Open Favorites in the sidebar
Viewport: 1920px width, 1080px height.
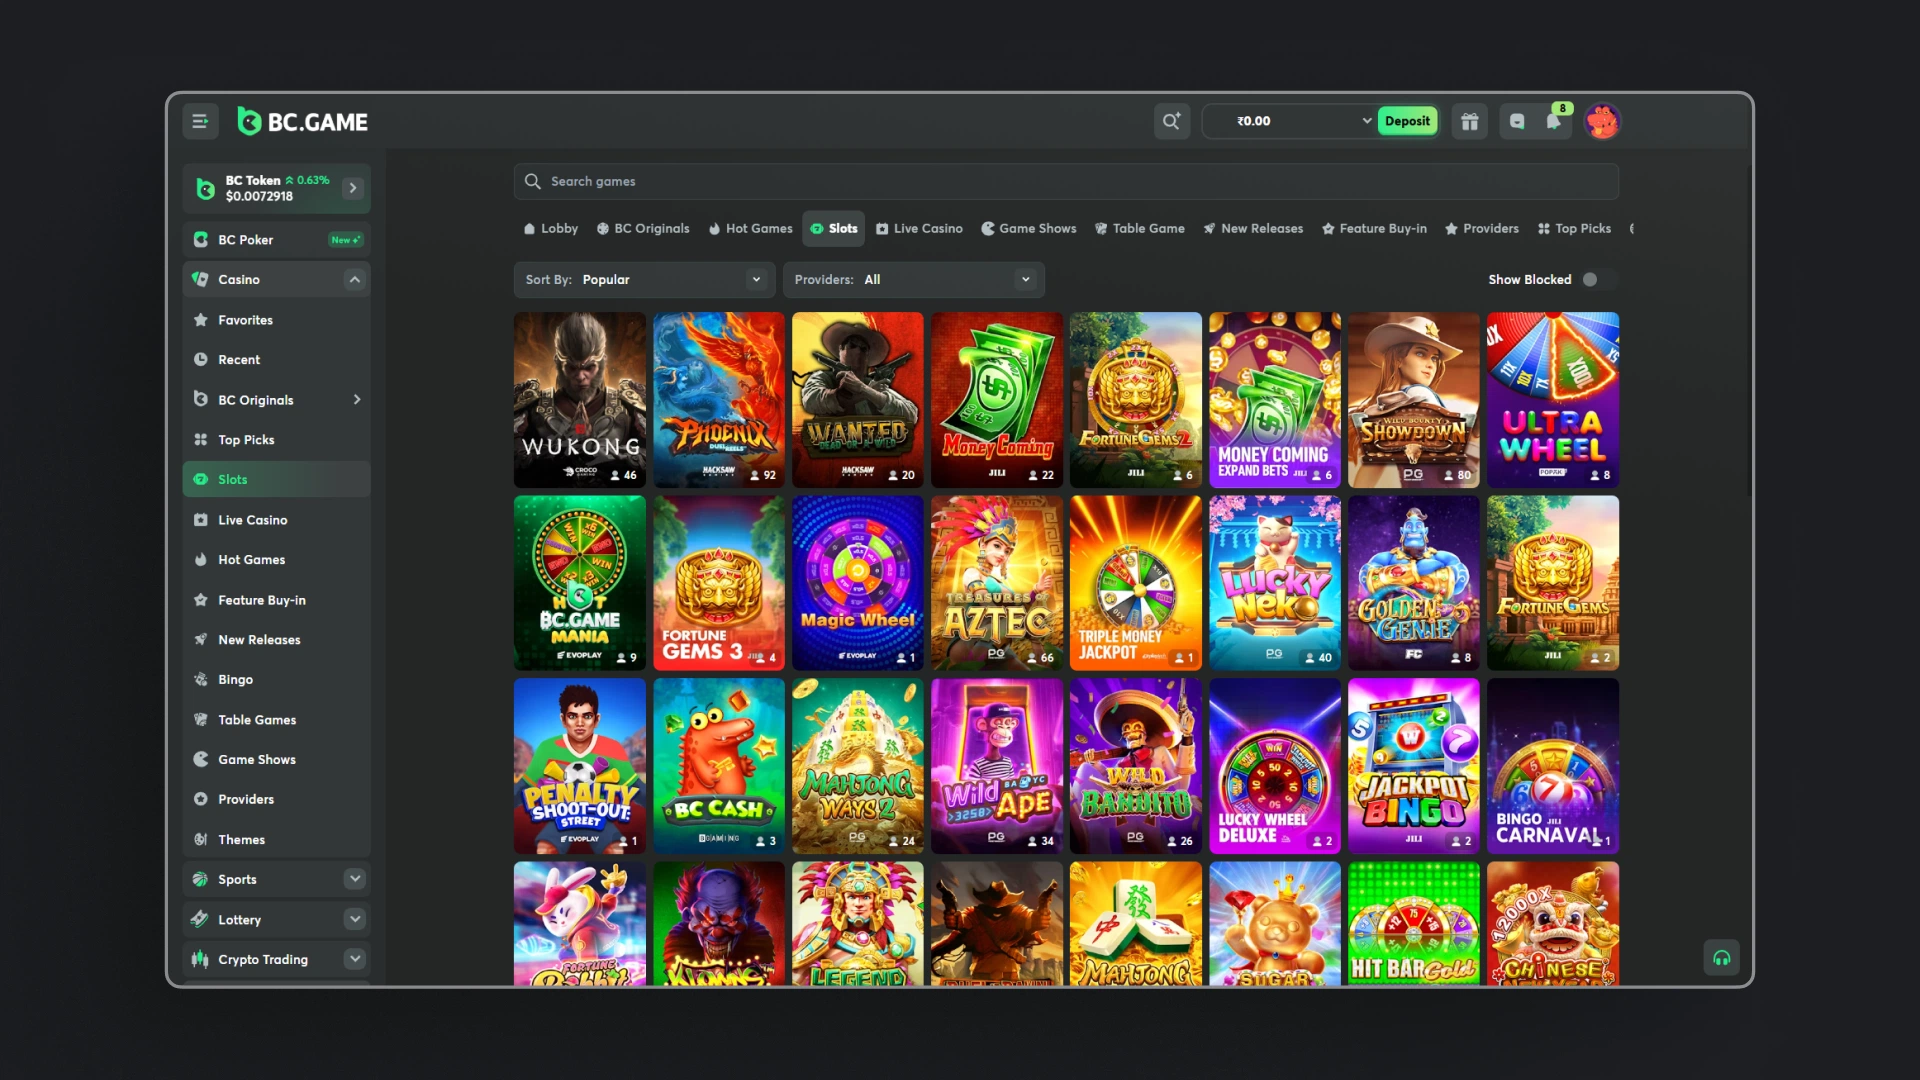pos(245,320)
